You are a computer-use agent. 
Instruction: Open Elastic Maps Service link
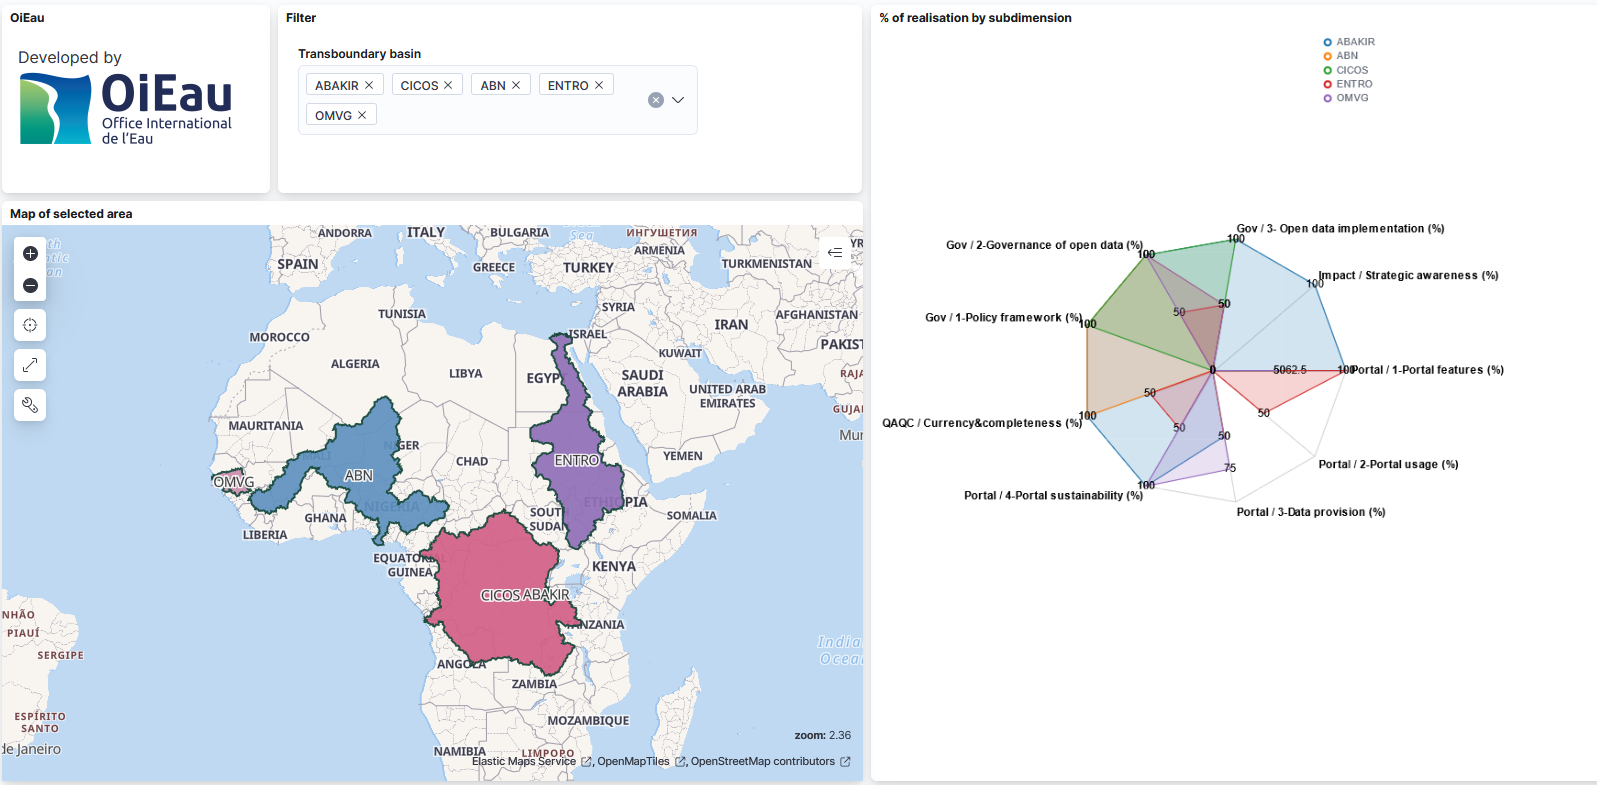[x=532, y=762]
